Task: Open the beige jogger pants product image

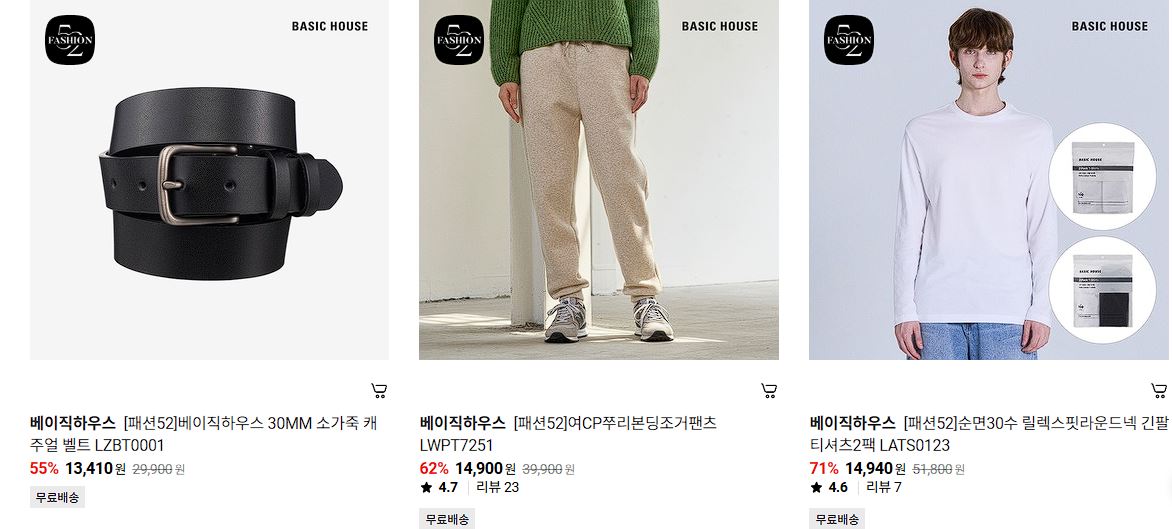Action: point(599,179)
